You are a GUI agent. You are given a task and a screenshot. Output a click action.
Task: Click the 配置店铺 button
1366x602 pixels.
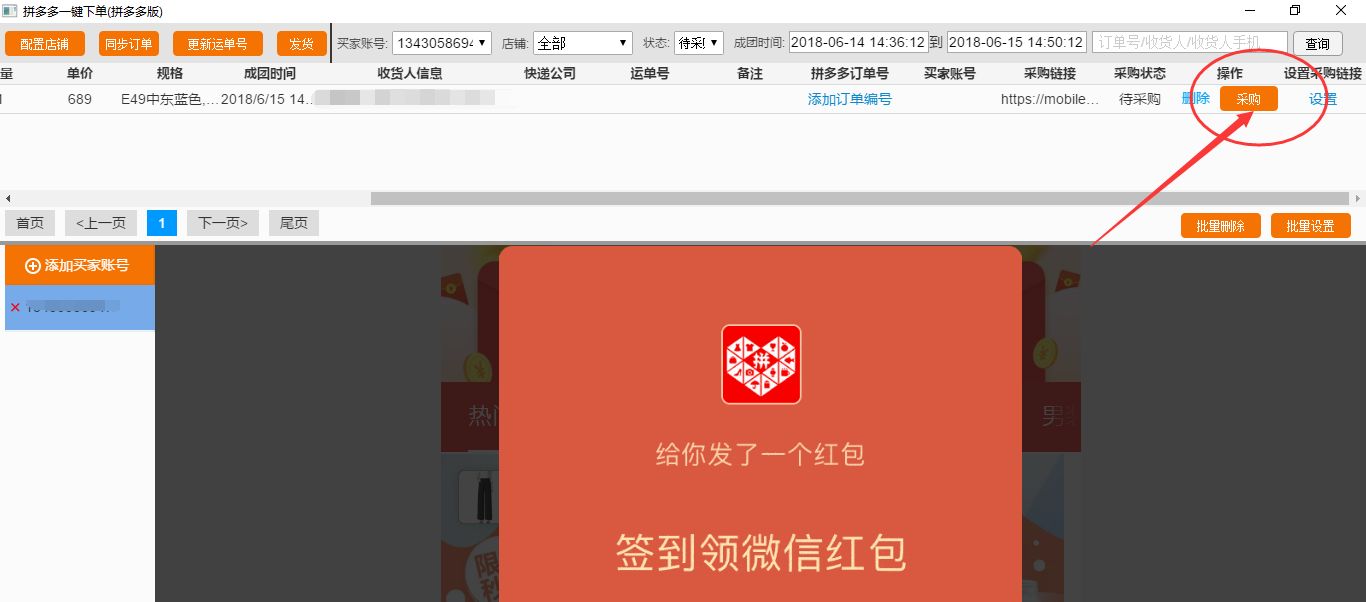coord(45,44)
